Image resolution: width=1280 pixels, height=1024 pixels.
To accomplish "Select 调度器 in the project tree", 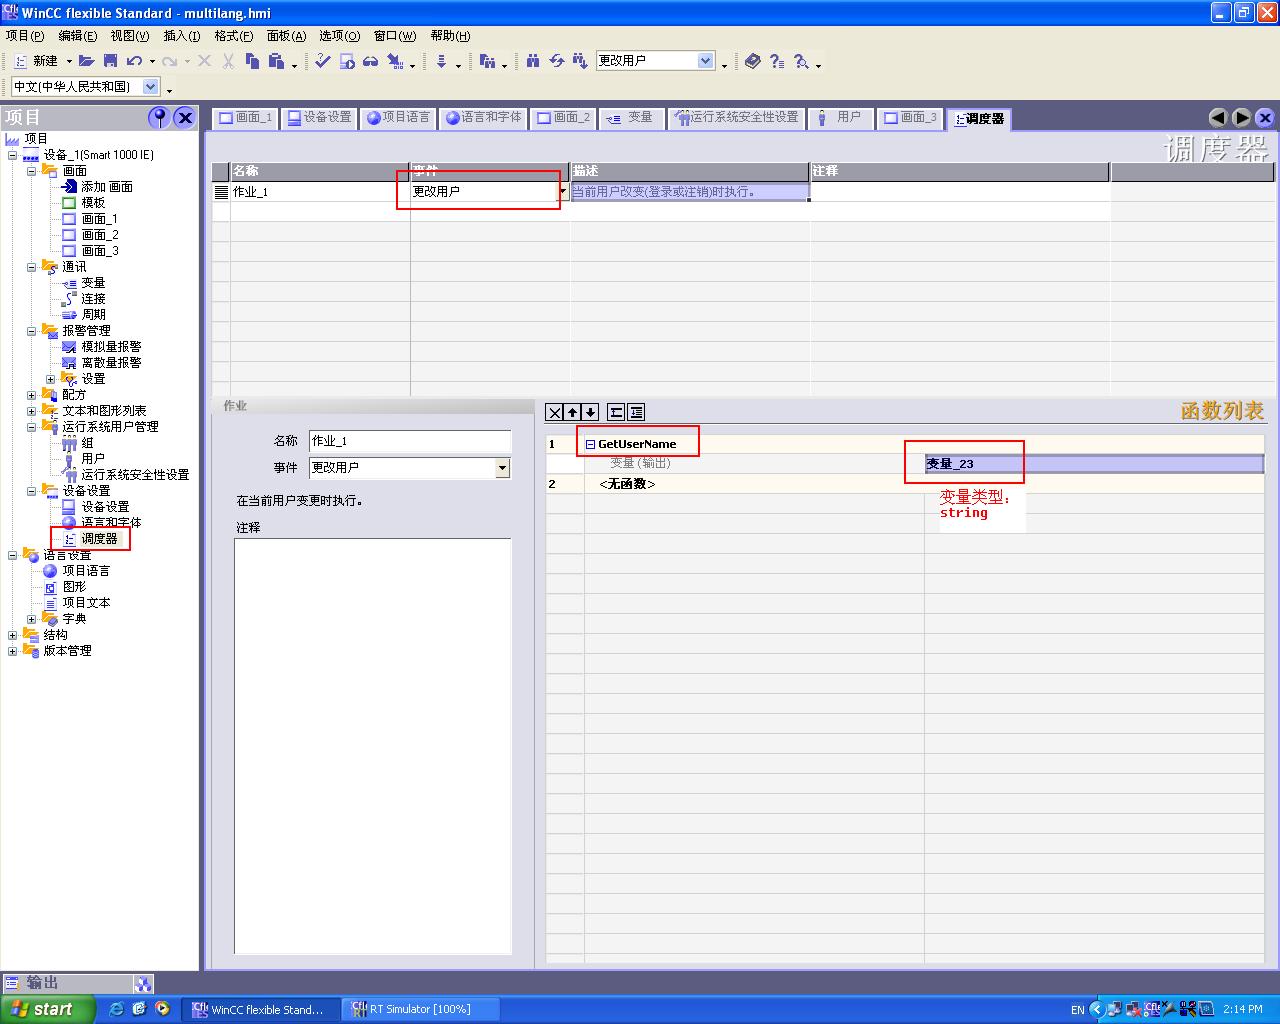I will pos(99,539).
